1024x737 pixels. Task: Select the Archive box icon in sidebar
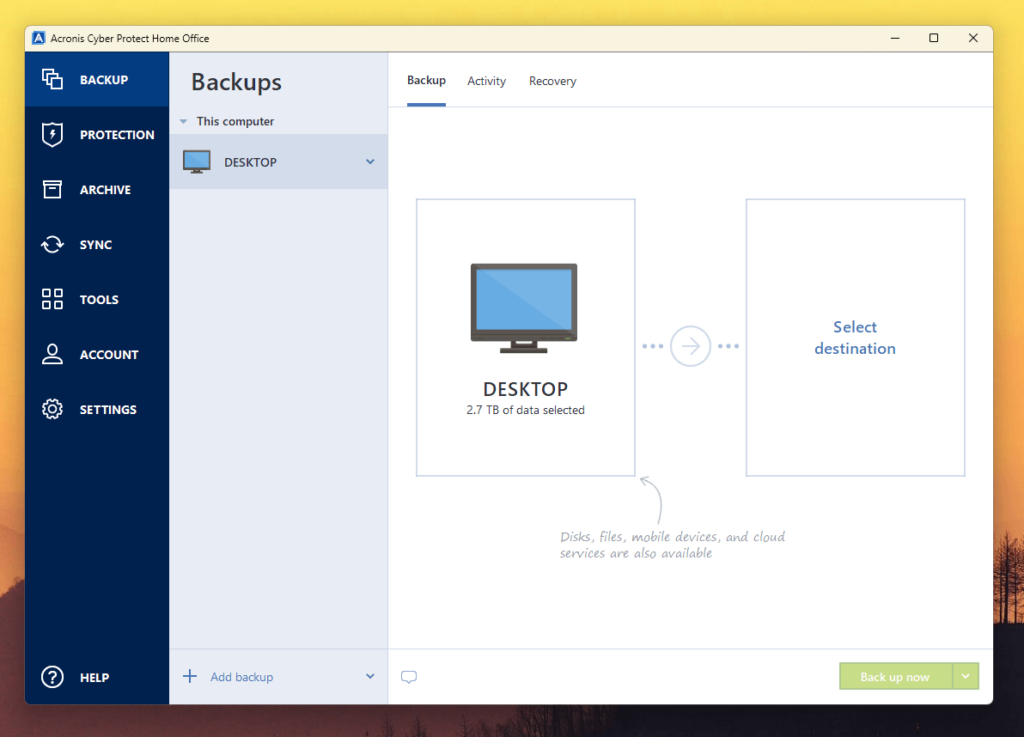[52, 190]
